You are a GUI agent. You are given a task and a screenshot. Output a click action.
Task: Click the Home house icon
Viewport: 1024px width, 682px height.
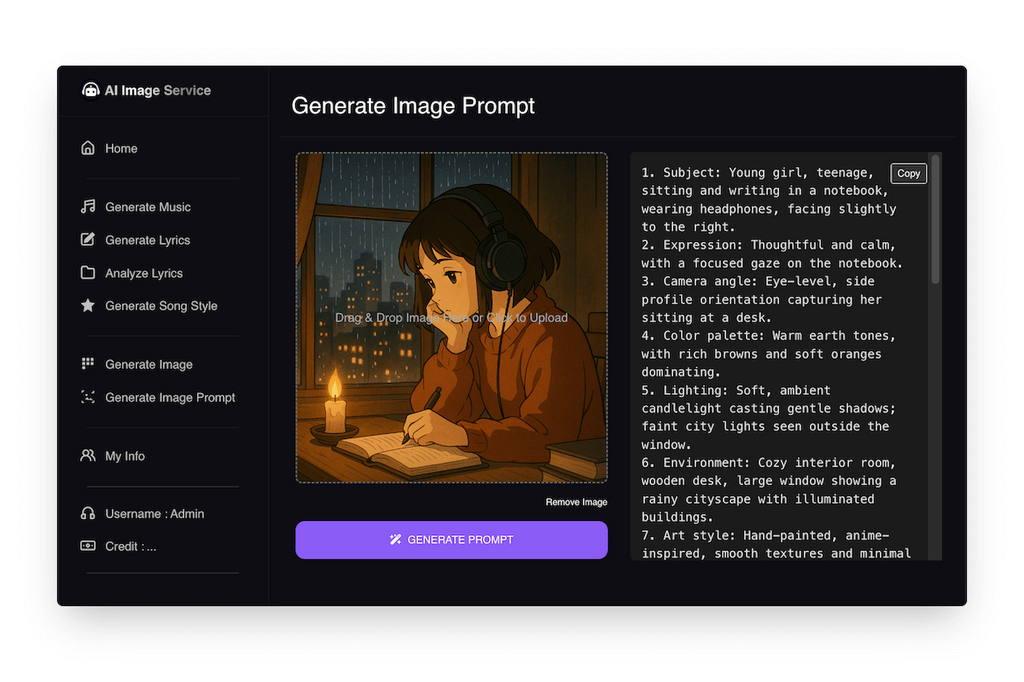(88, 148)
